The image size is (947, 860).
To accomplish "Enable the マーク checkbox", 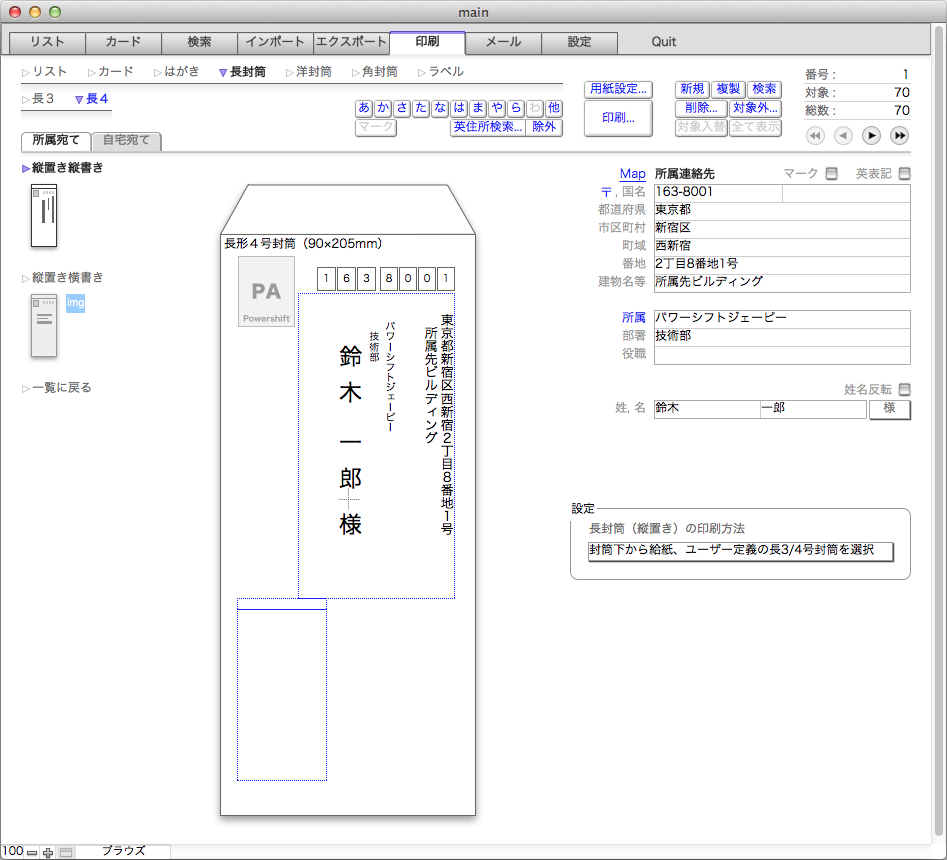I will (x=831, y=174).
